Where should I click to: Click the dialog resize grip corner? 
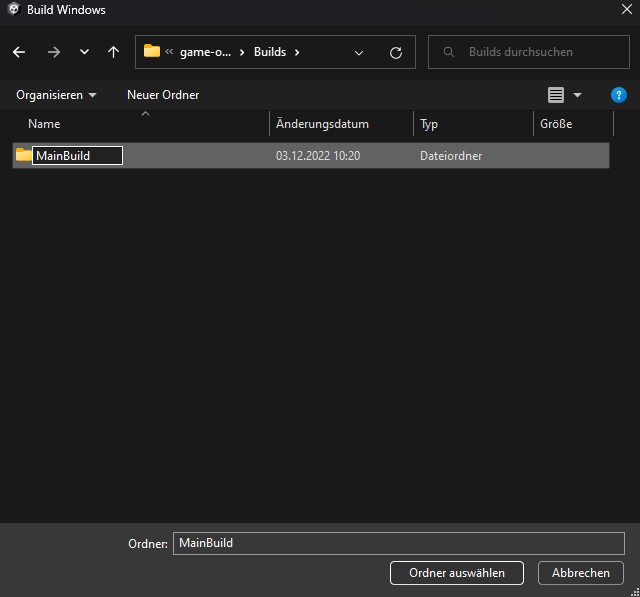[635, 592]
